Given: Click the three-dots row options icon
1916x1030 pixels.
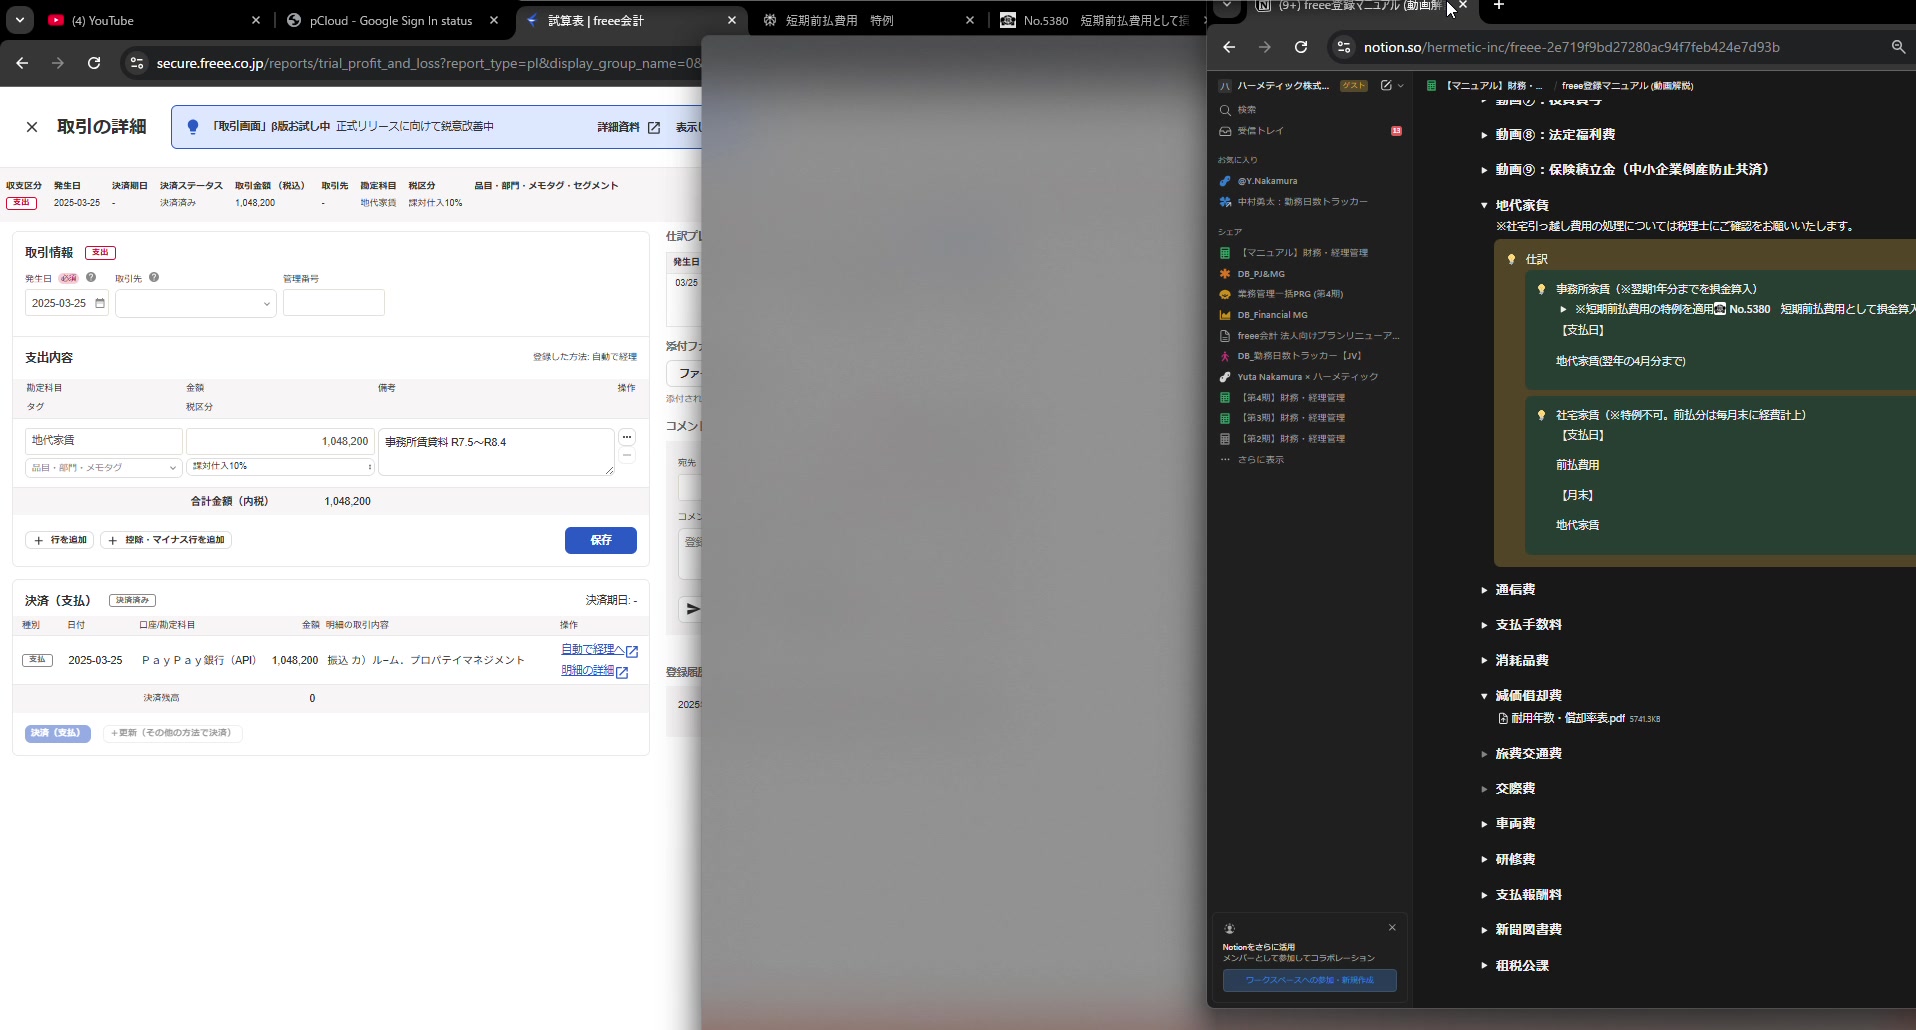Looking at the screenshot, I should [x=627, y=437].
